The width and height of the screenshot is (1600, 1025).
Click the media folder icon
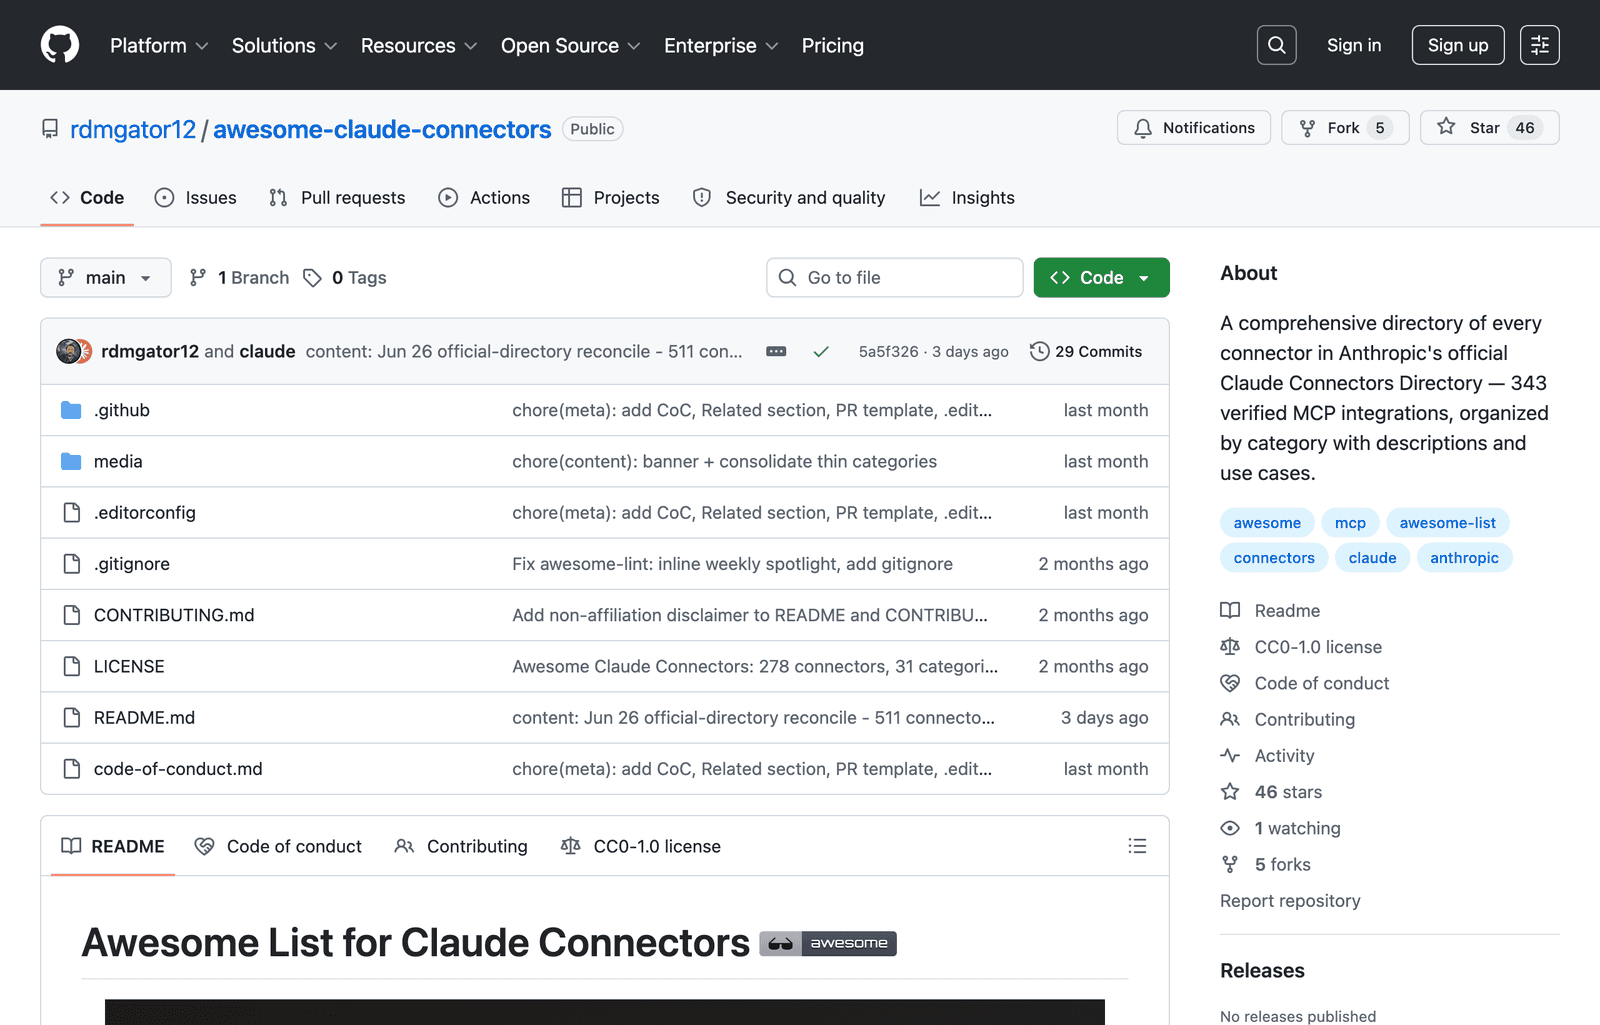(x=71, y=461)
